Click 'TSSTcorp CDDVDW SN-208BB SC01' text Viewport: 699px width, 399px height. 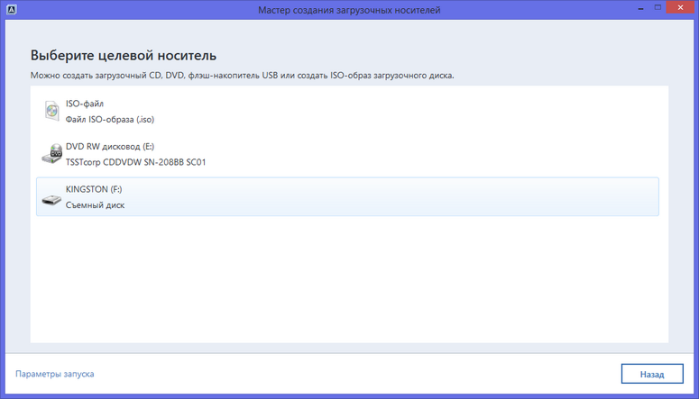[x=136, y=162]
